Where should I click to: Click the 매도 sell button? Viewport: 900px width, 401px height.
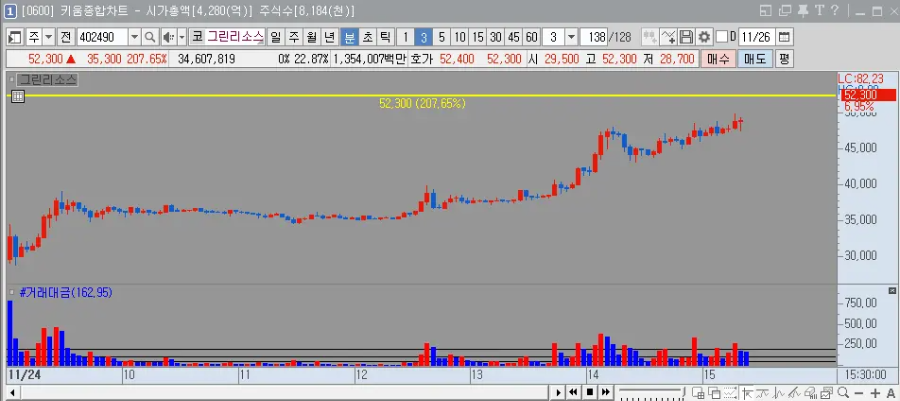pyautogui.click(x=755, y=59)
